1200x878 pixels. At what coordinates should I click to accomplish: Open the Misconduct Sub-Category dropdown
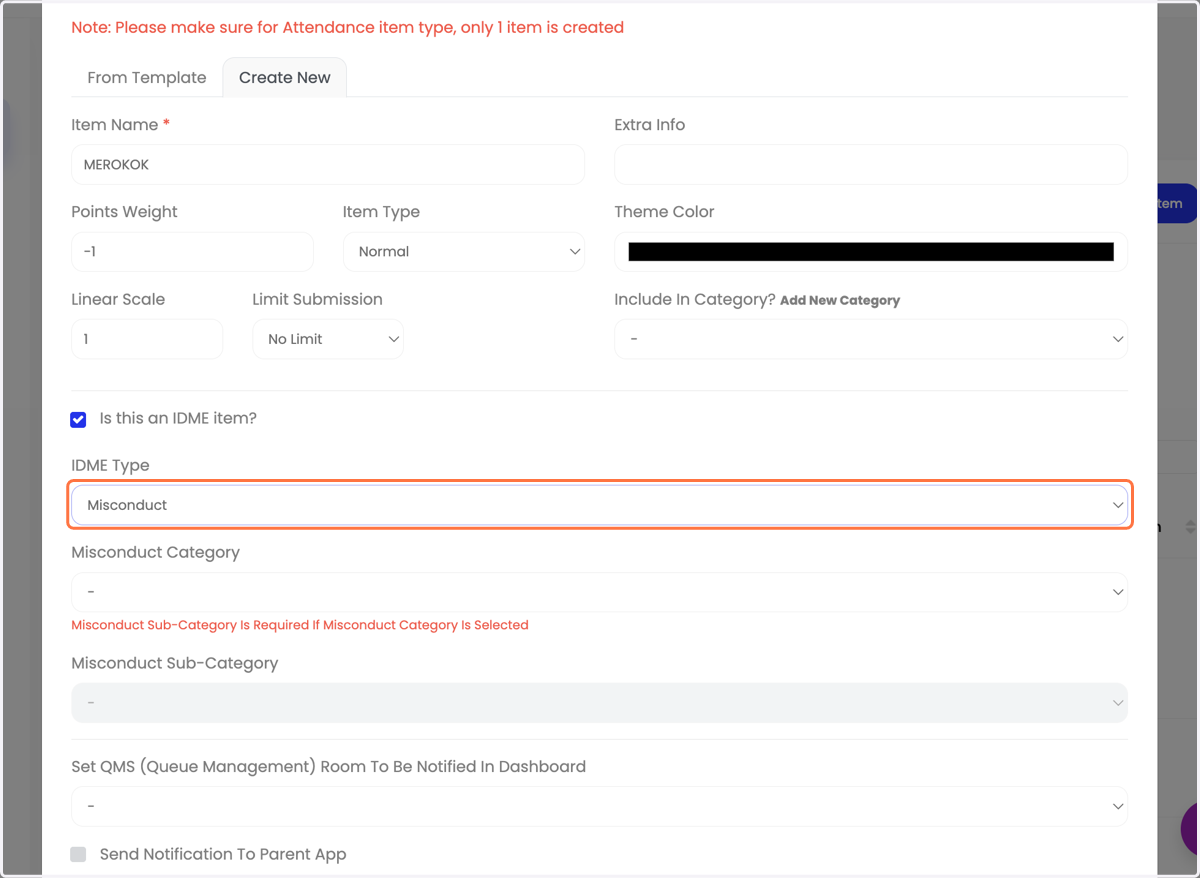click(x=599, y=703)
